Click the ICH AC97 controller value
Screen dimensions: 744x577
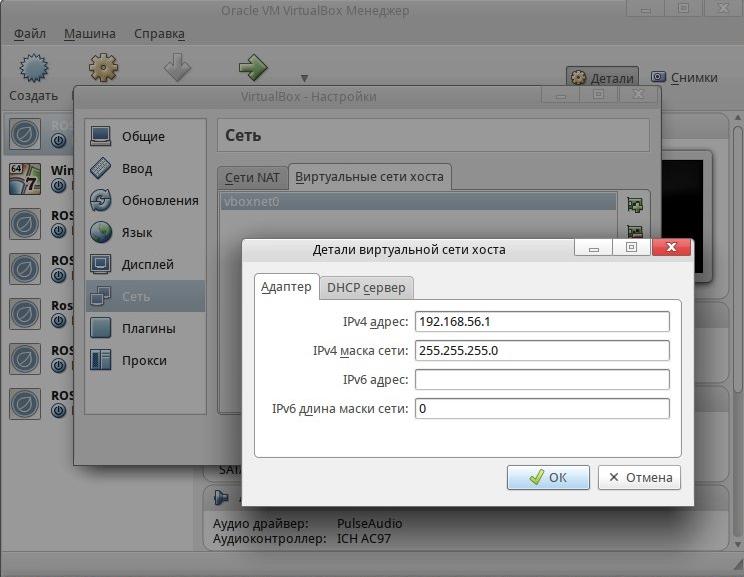pos(364,539)
